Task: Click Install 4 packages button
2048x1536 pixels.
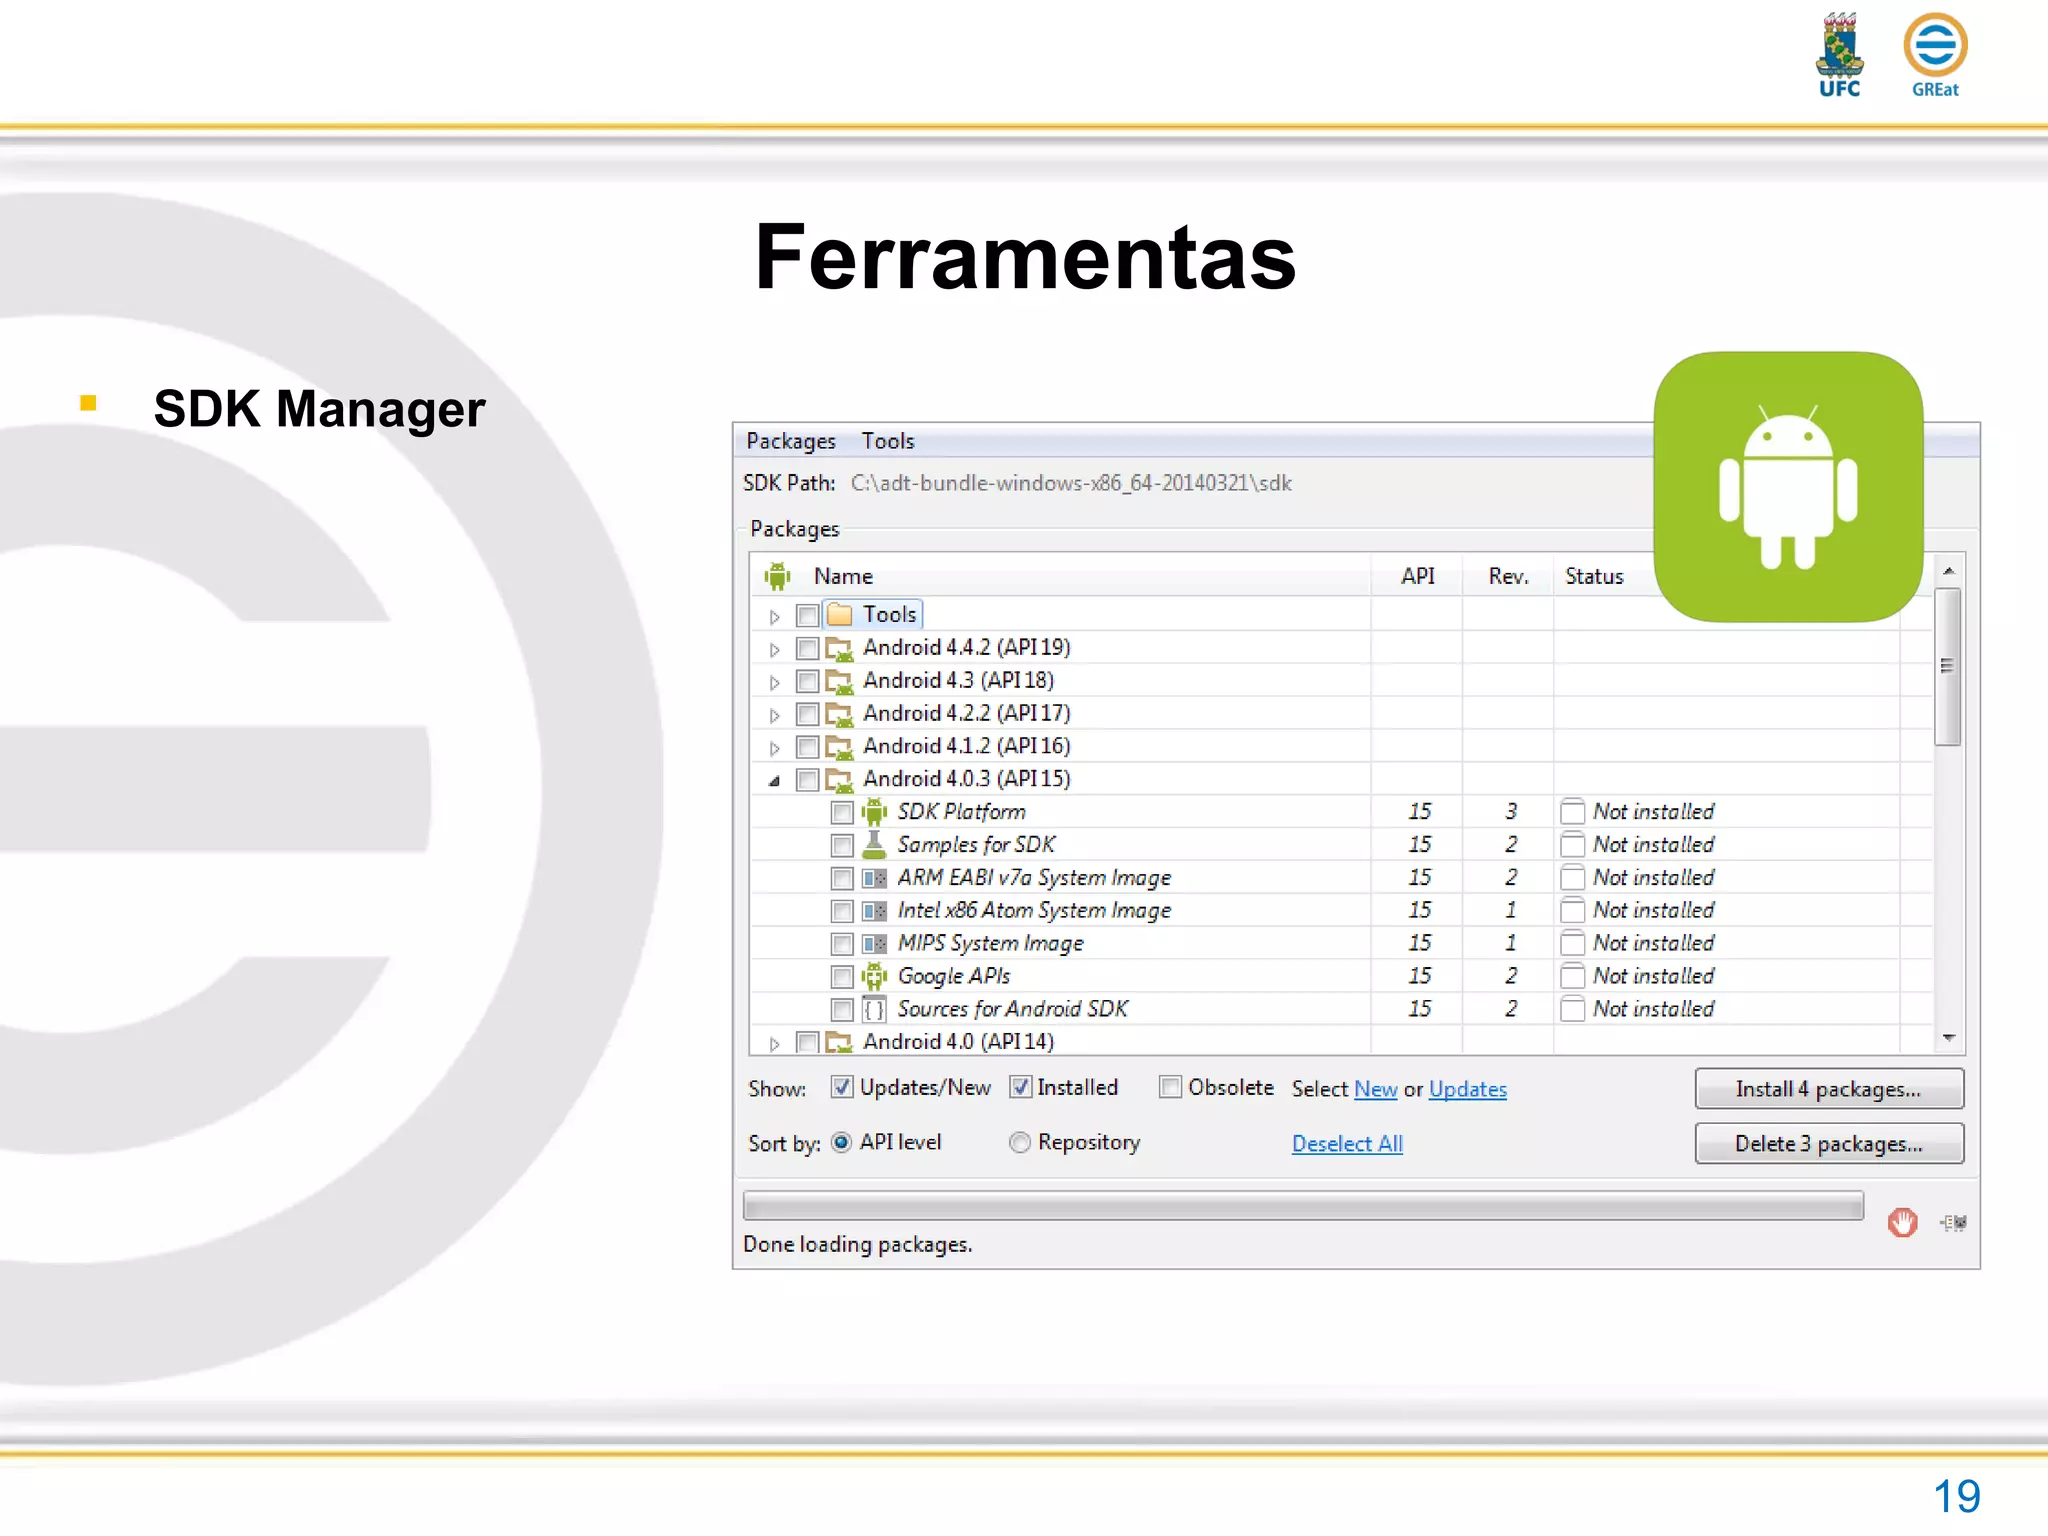Action: (1829, 1088)
